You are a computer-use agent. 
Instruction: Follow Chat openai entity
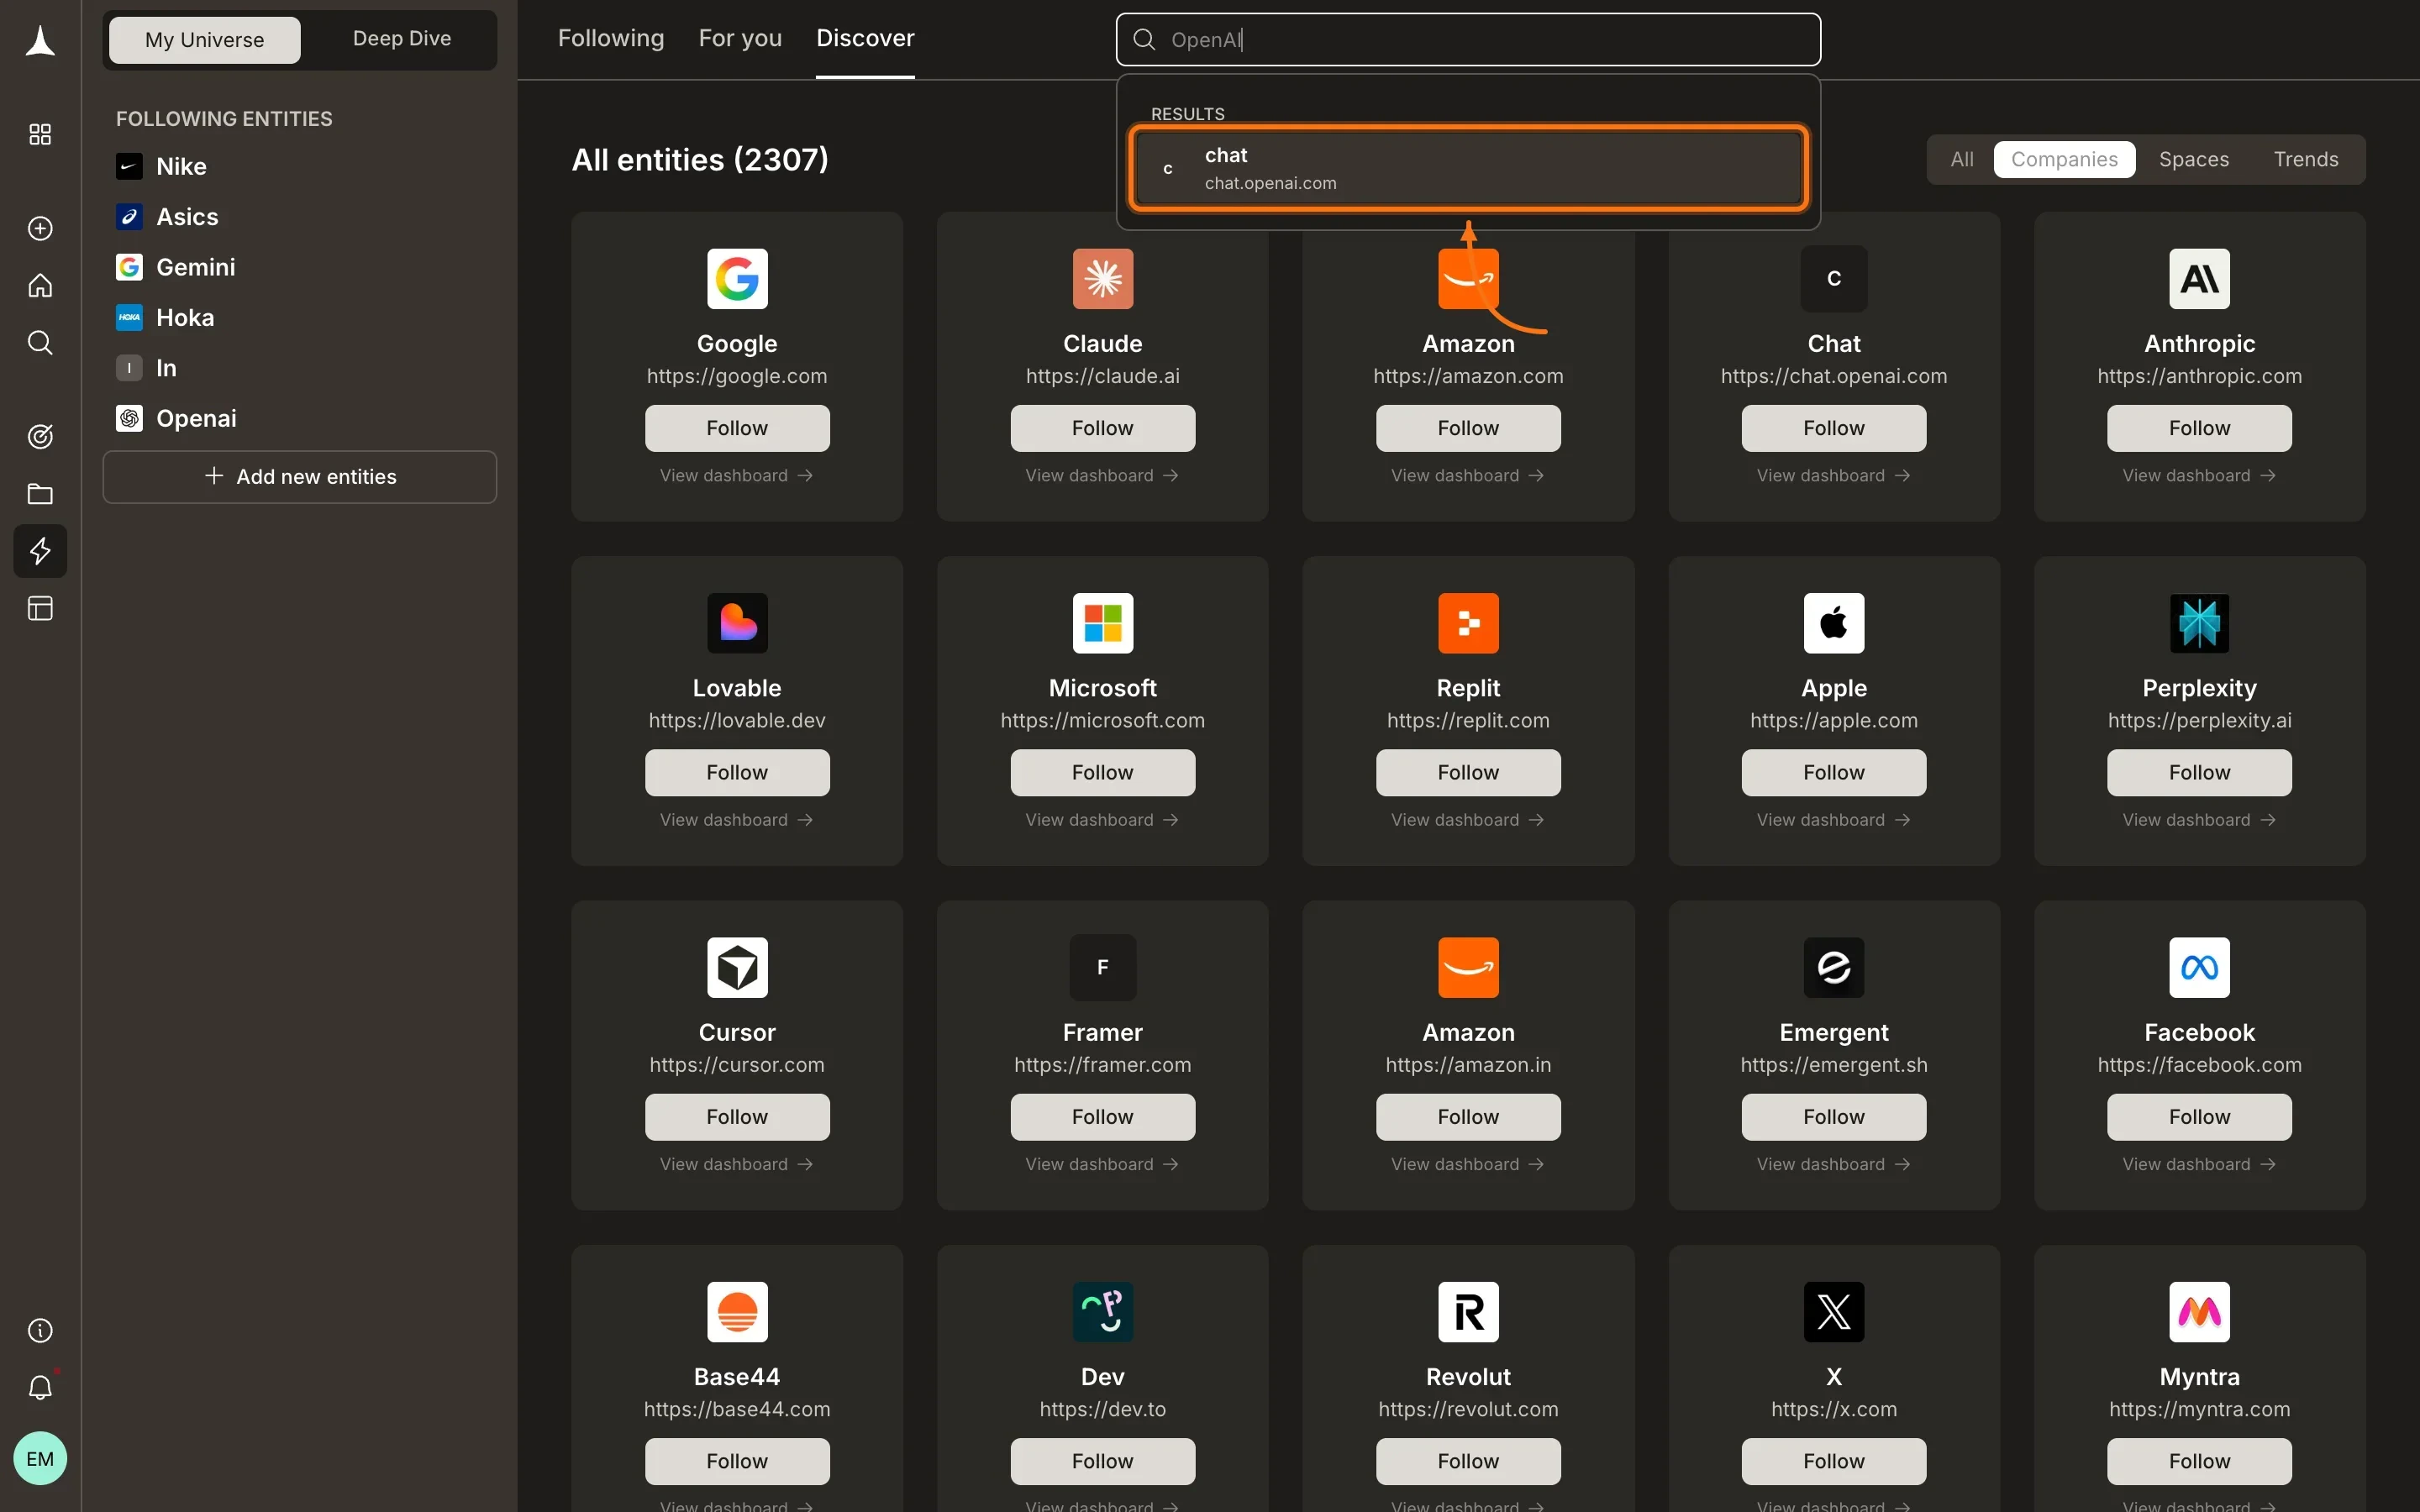click(x=1834, y=428)
